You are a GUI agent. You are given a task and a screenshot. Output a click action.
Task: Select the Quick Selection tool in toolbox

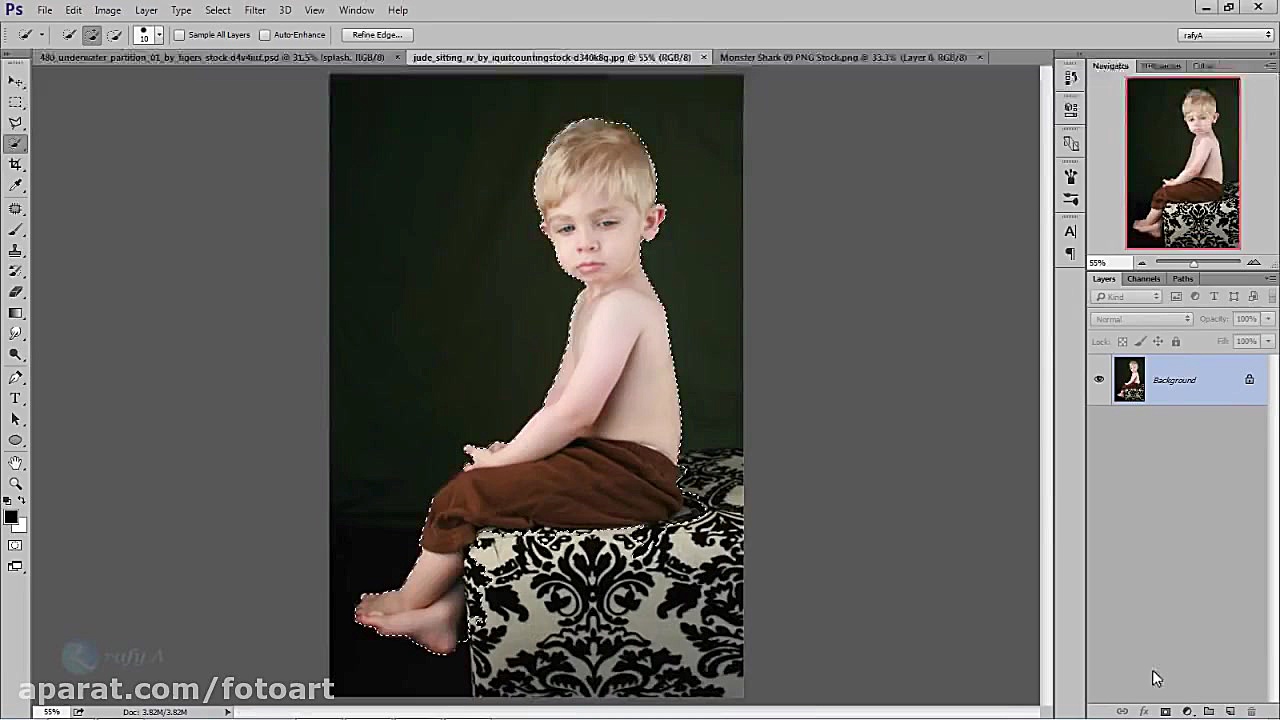click(x=16, y=144)
